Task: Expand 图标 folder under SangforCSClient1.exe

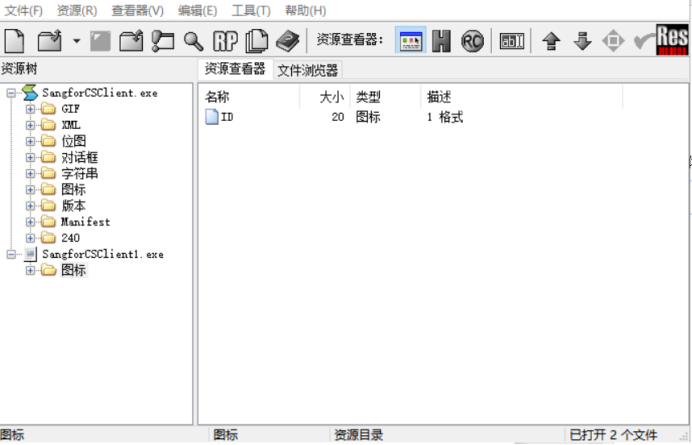Action: (30, 270)
